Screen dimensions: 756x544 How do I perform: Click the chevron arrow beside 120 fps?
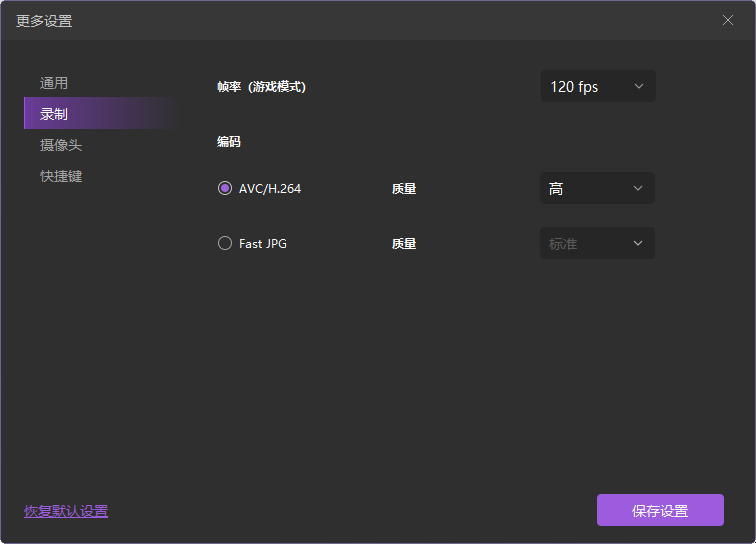[x=639, y=87]
